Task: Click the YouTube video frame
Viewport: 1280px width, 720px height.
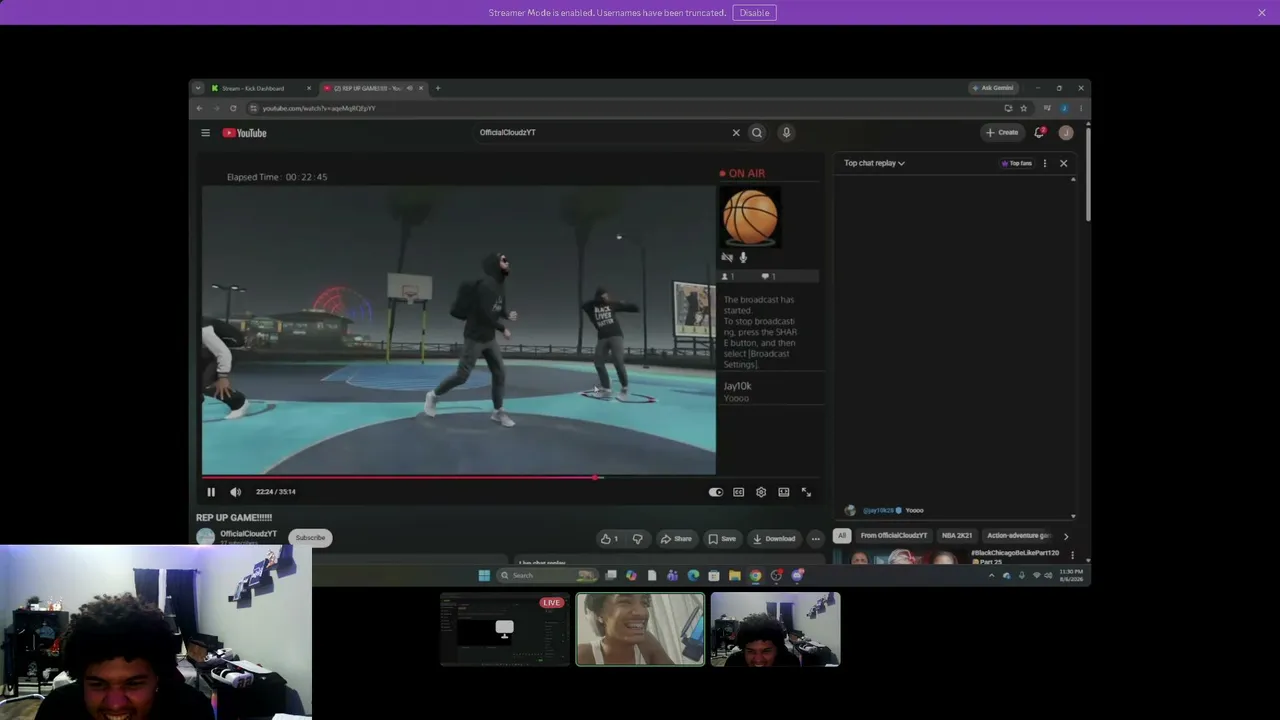Action: (458, 329)
